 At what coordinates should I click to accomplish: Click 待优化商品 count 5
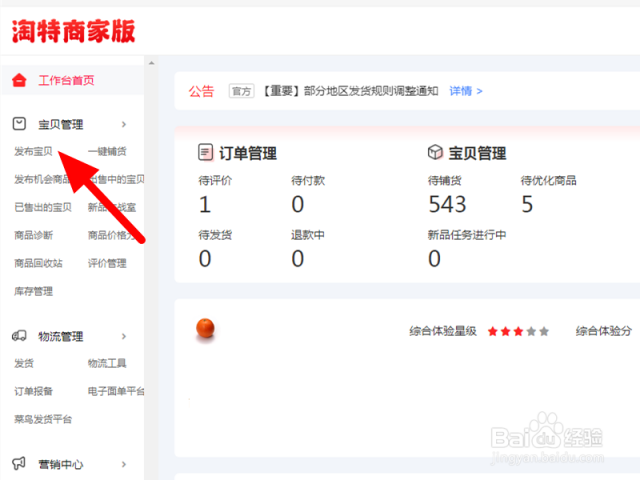(527, 204)
